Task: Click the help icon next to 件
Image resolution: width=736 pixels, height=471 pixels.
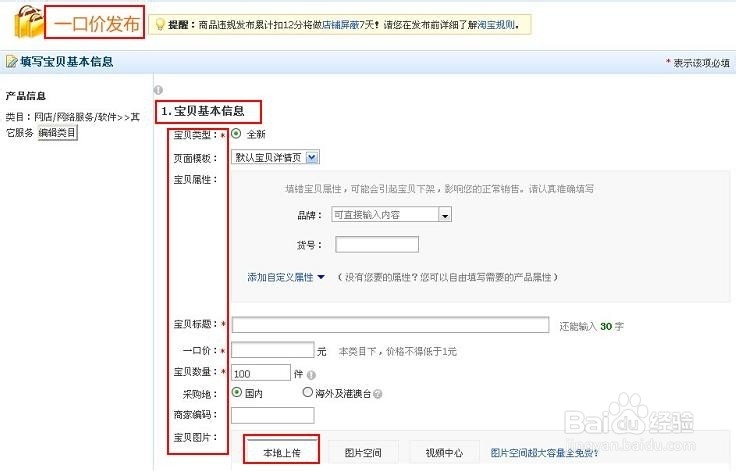Action: [311, 375]
